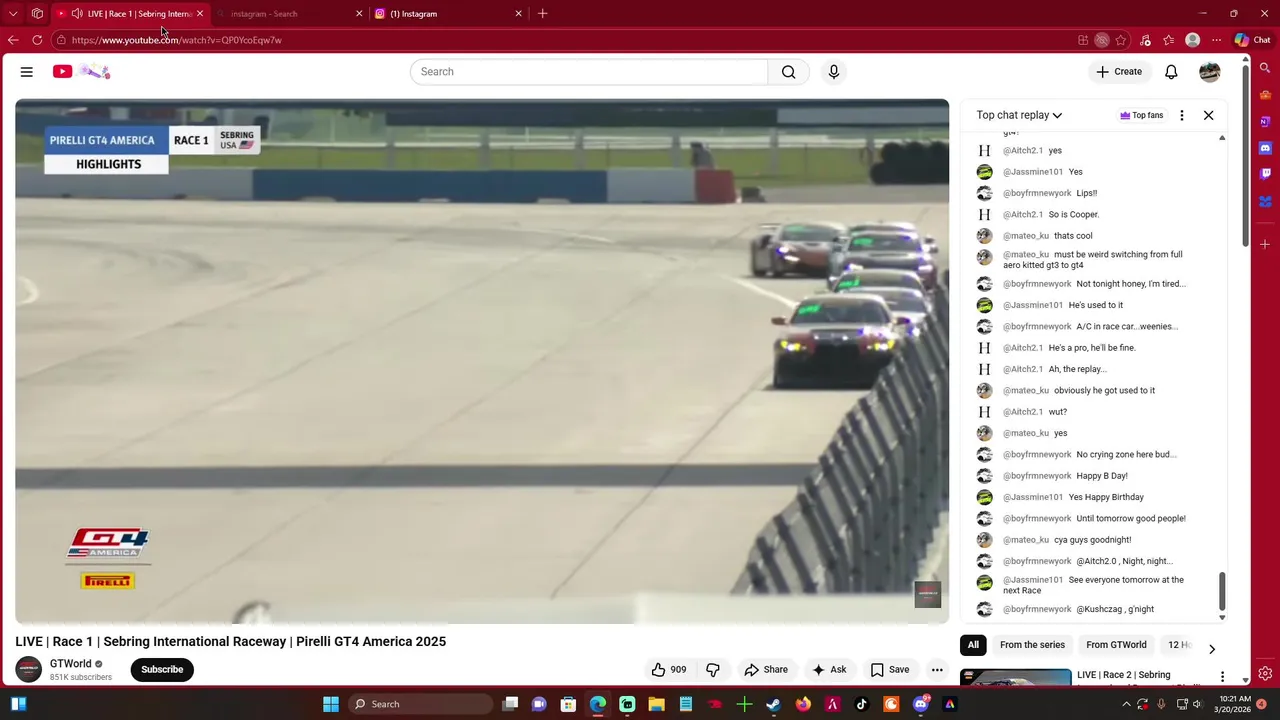
Task: Open Steam from the taskbar
Action: (773, 704)
